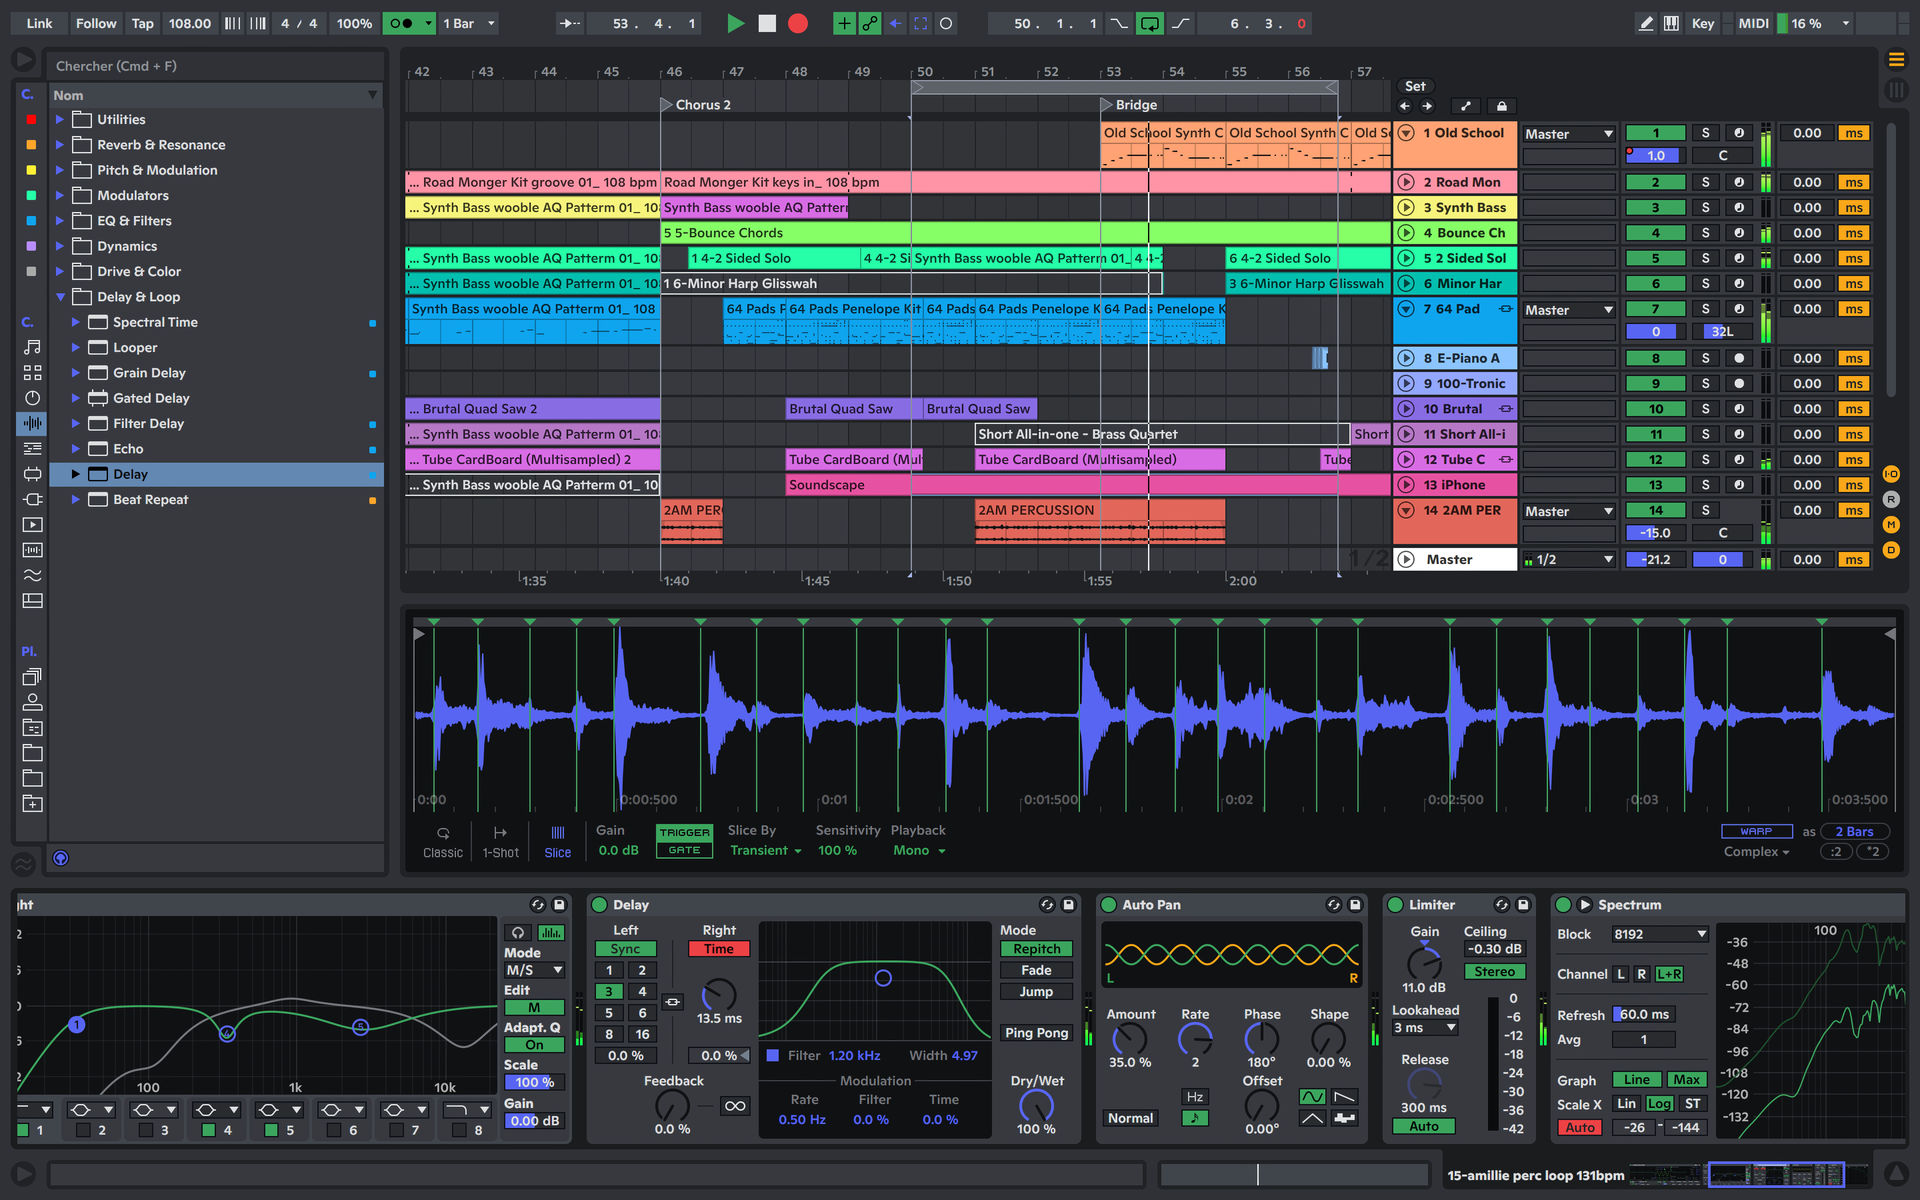Viewport: 1920px width, 1200px height.
Task: Unfold the 1 Old School track
Action: tap(1406, 133)
